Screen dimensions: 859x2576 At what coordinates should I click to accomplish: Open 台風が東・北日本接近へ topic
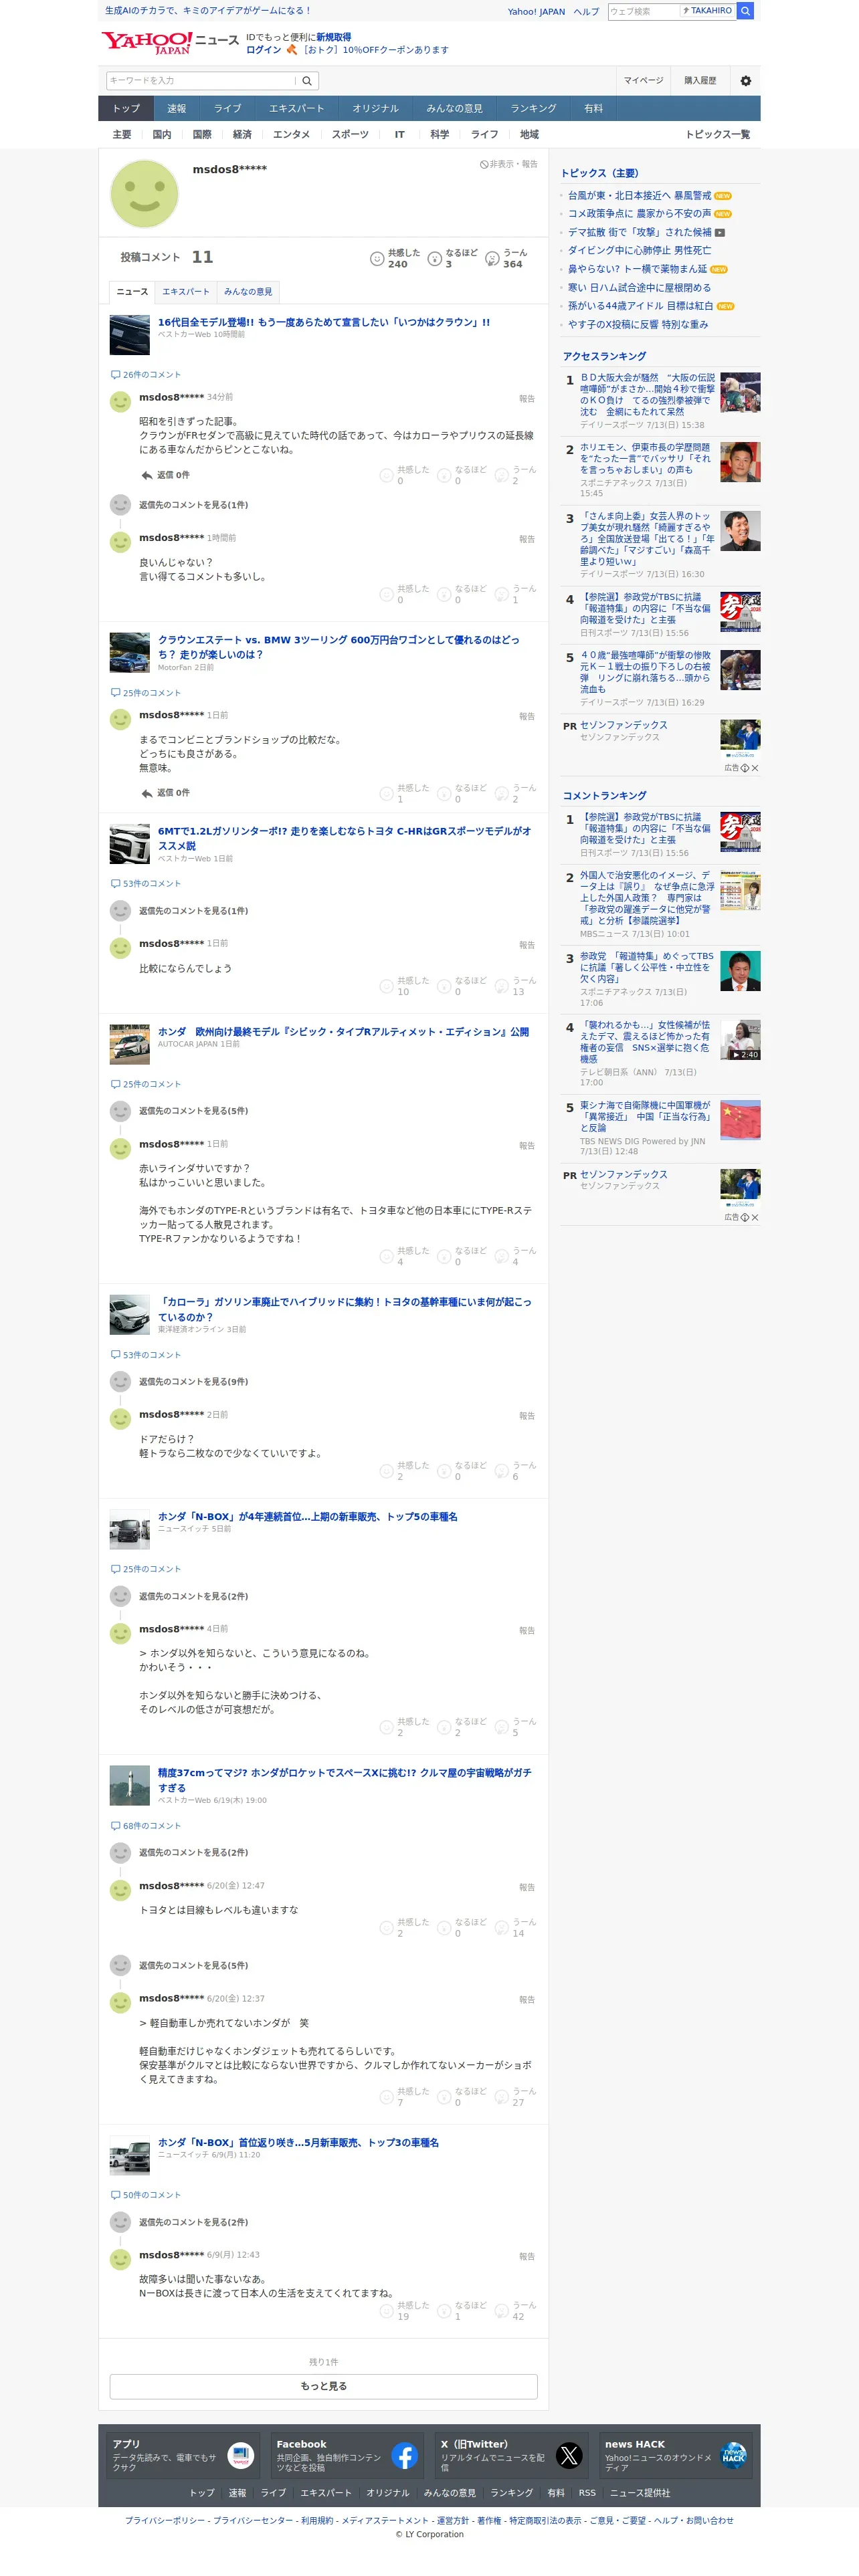pos(639,196)
